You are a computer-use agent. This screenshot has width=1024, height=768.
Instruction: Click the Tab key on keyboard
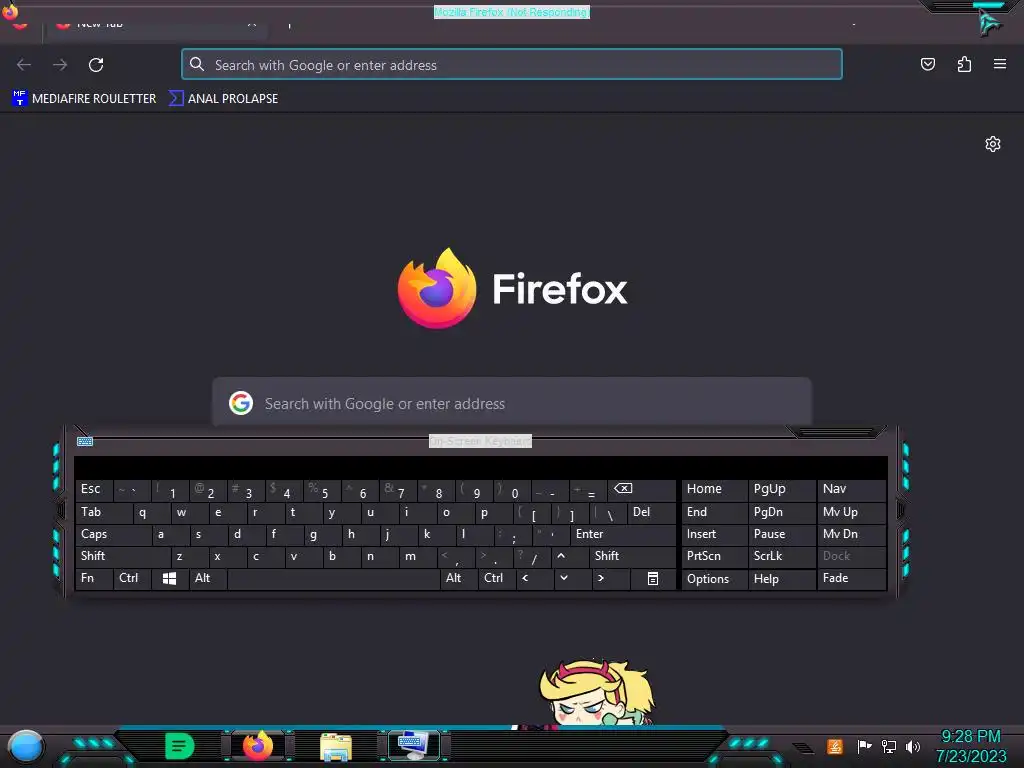[x=103, y=512]
